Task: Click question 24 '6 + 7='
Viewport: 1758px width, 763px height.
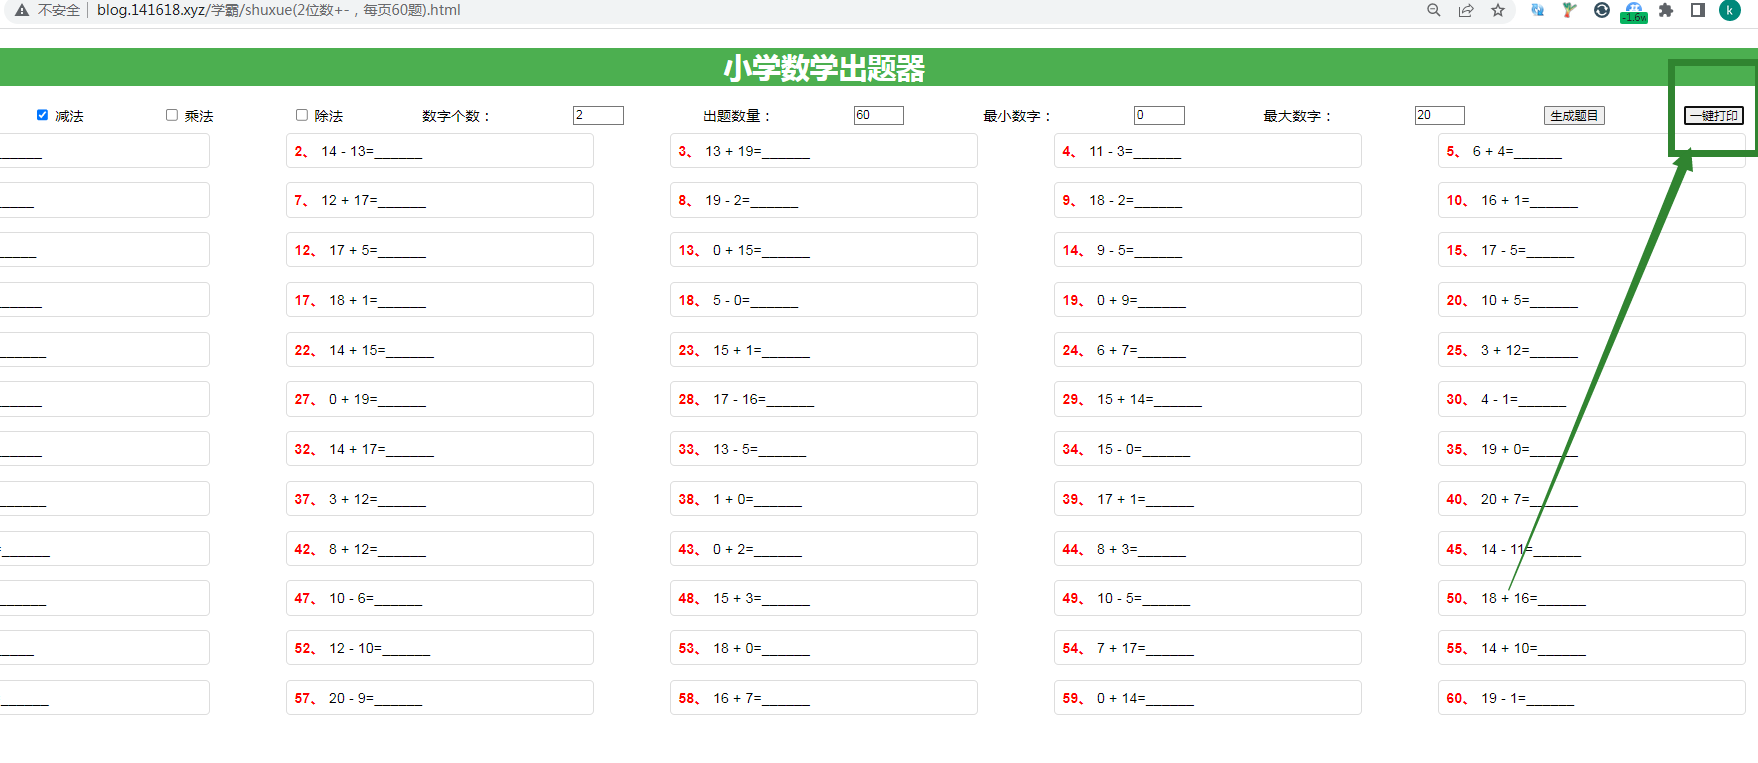Action: click(1207, 350)
